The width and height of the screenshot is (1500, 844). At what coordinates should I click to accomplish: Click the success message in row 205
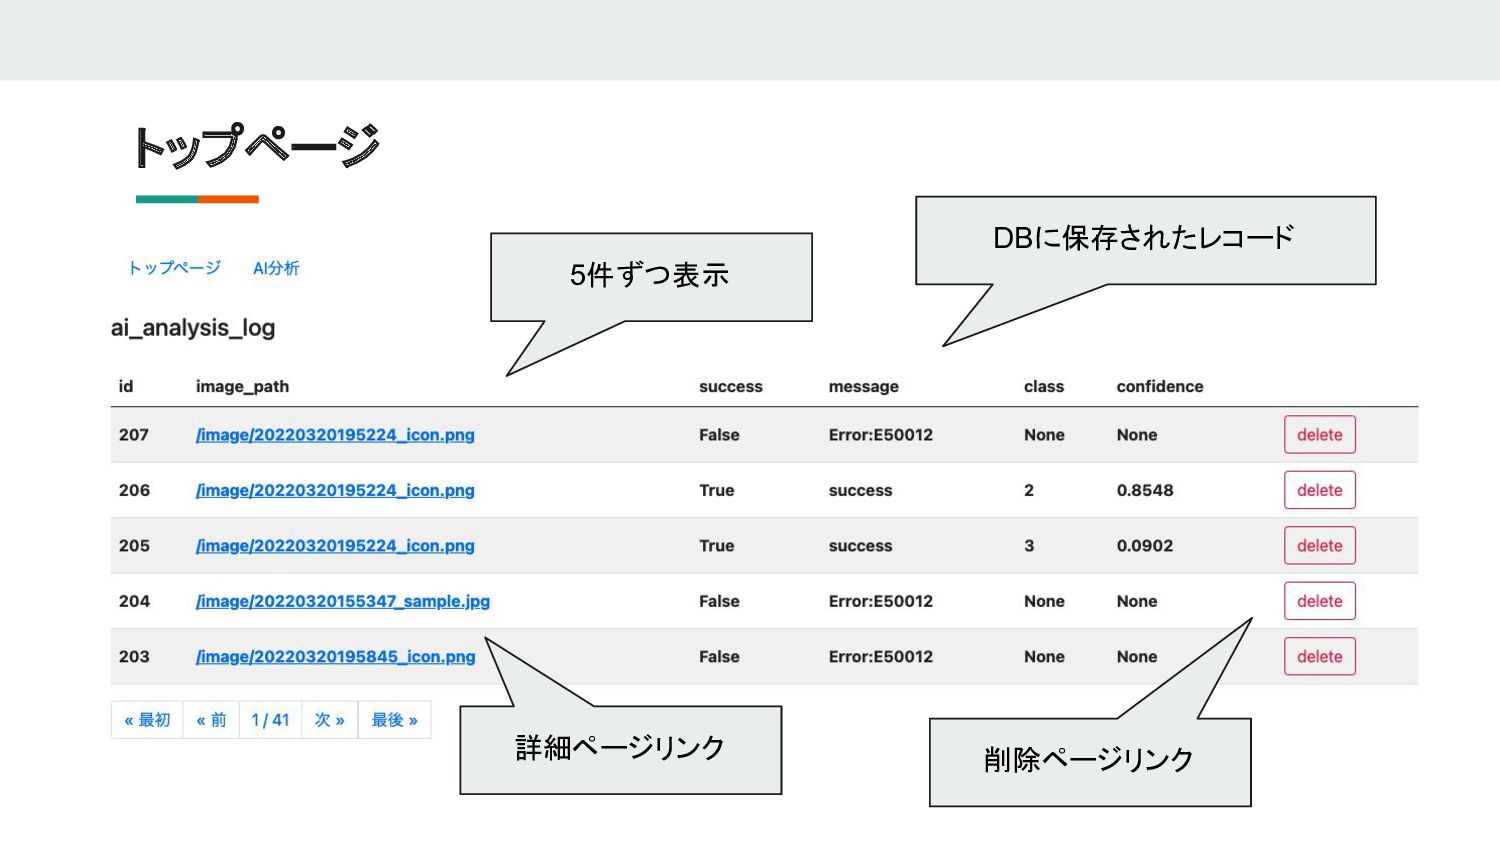click(x=860, y=546)
